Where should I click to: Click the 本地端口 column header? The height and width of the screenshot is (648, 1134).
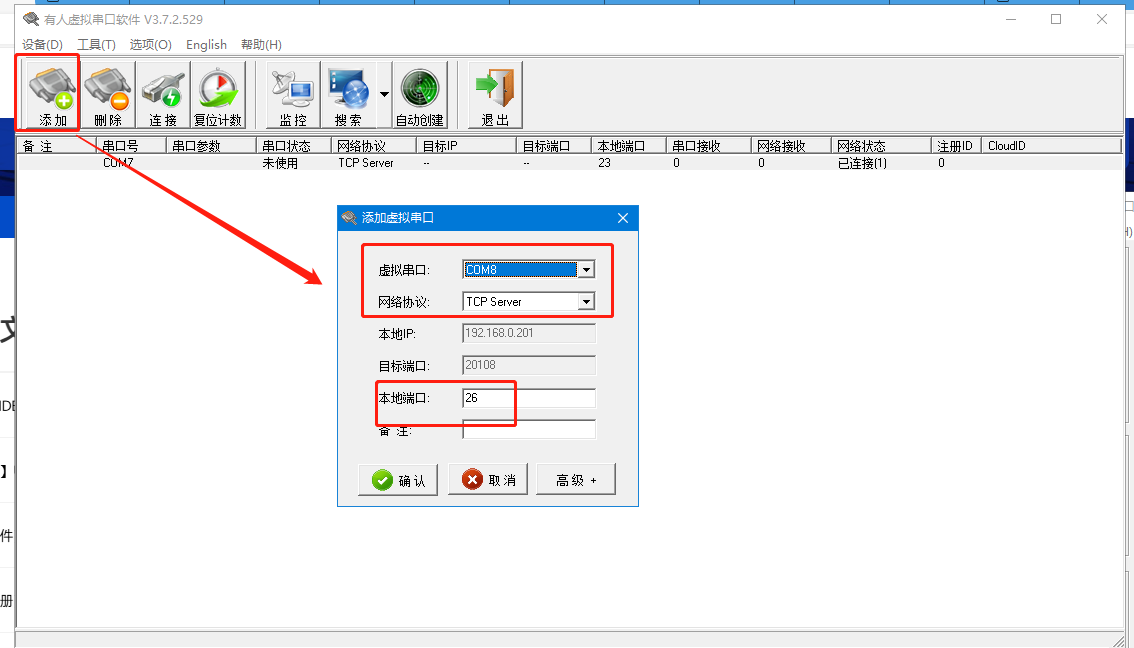[628, 146]
